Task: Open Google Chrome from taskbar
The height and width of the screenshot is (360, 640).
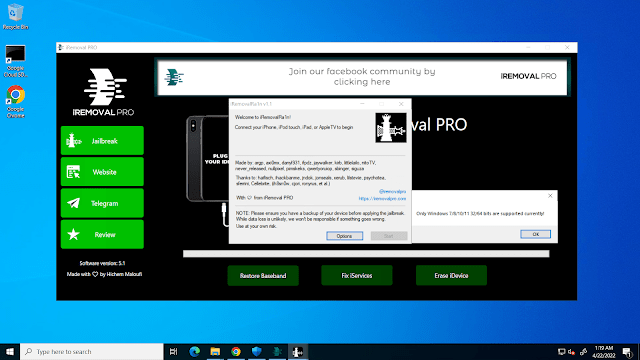Action: pyautogui.click(x=236, y=351)
